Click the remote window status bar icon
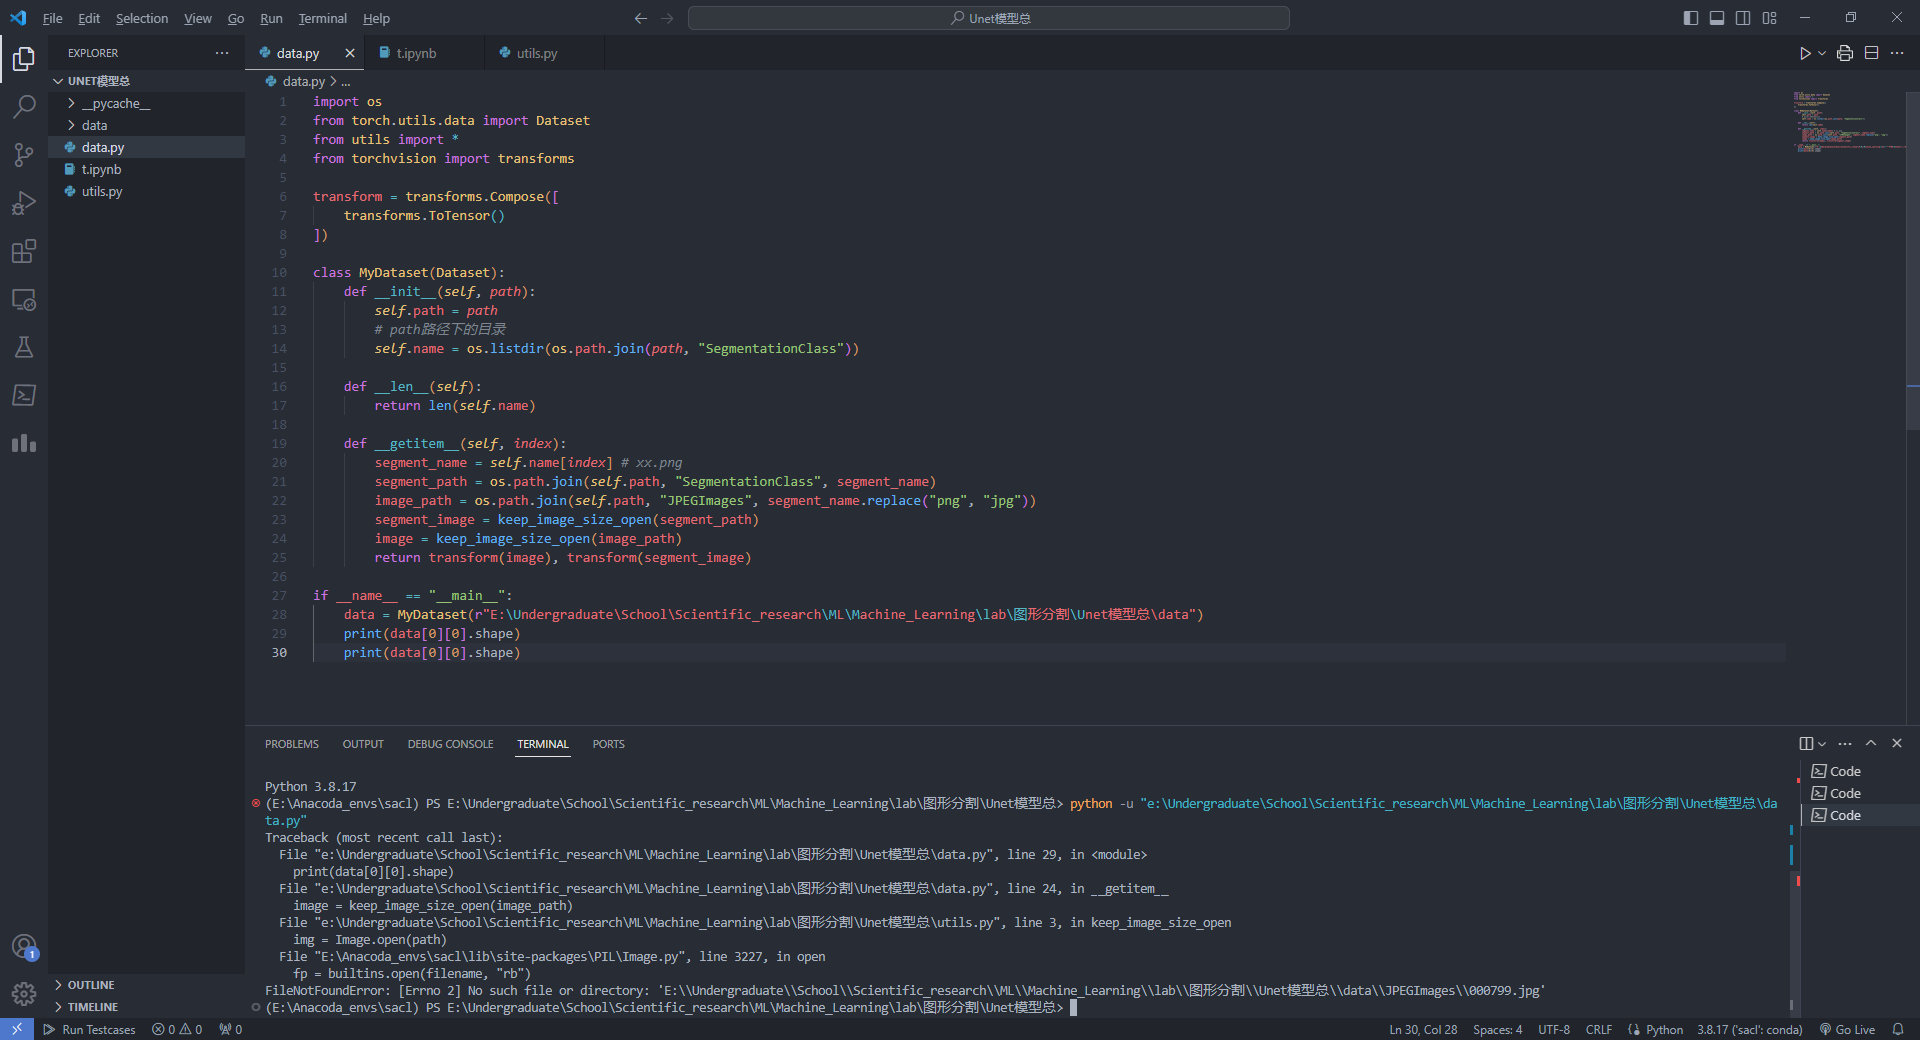Screen dimensions: 1920x1040 point(17,1029)
